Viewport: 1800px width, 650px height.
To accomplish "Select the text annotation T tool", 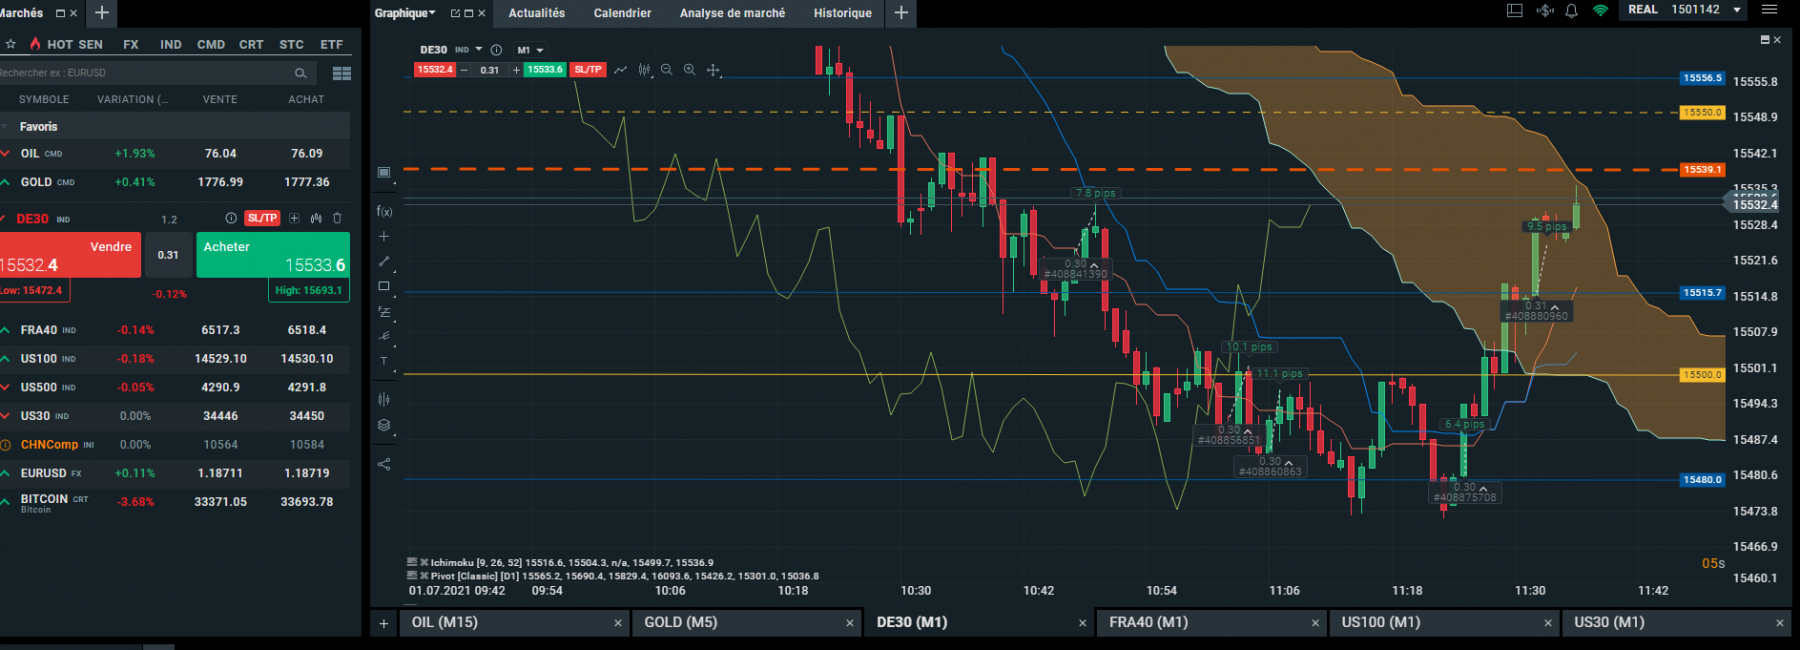I will point(384,361).
